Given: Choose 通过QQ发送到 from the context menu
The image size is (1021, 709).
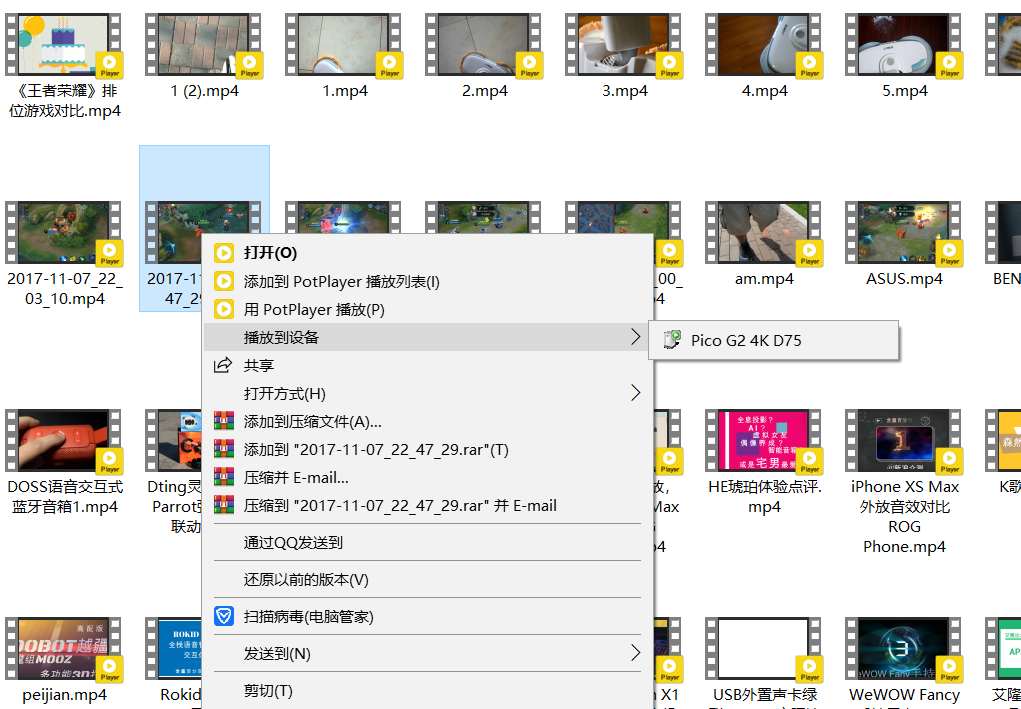Looking at the screenshot, I should click(293, 543).
